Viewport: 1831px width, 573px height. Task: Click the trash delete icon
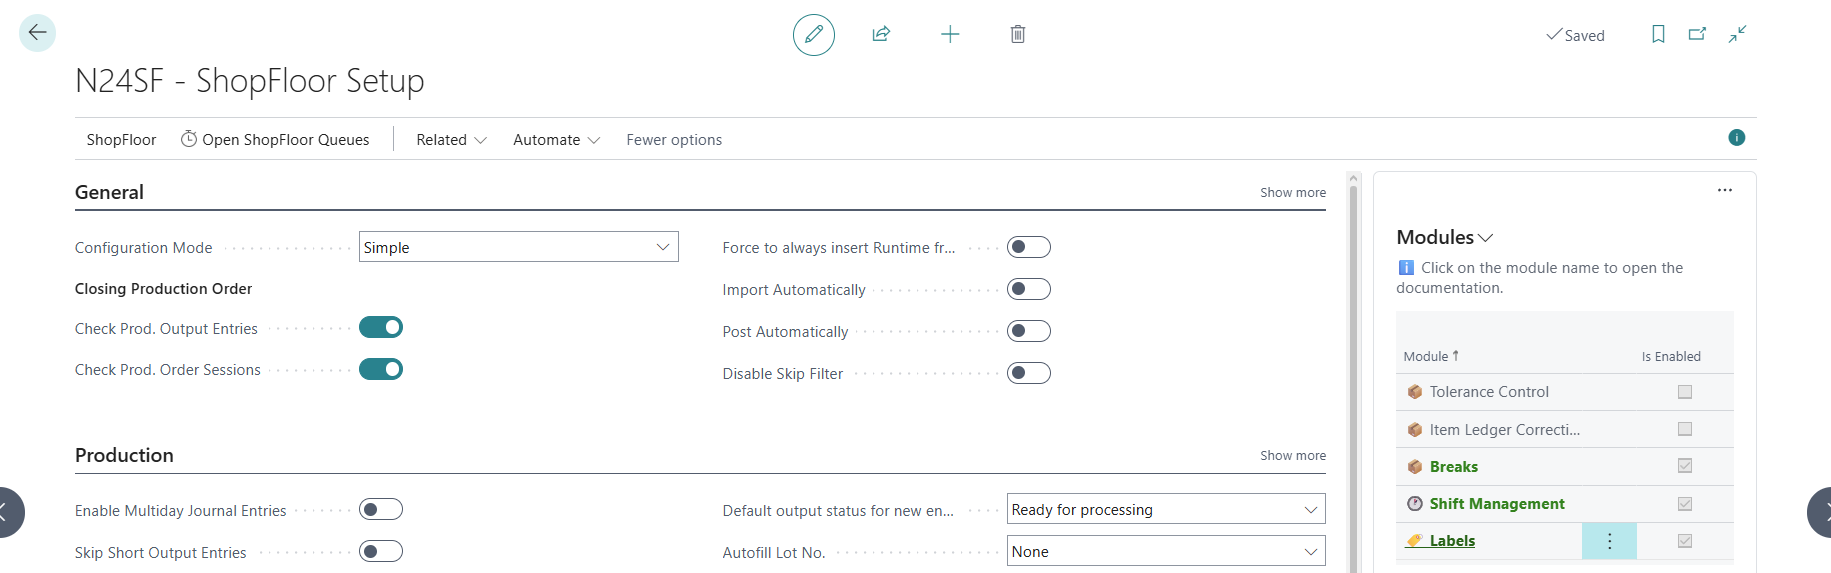[x=1017, y=35]
